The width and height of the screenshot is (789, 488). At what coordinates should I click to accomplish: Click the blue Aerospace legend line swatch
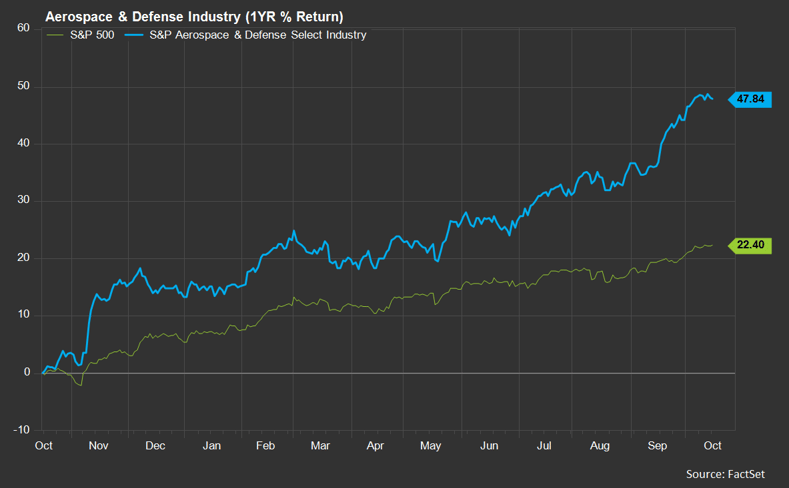pos(134,35)
